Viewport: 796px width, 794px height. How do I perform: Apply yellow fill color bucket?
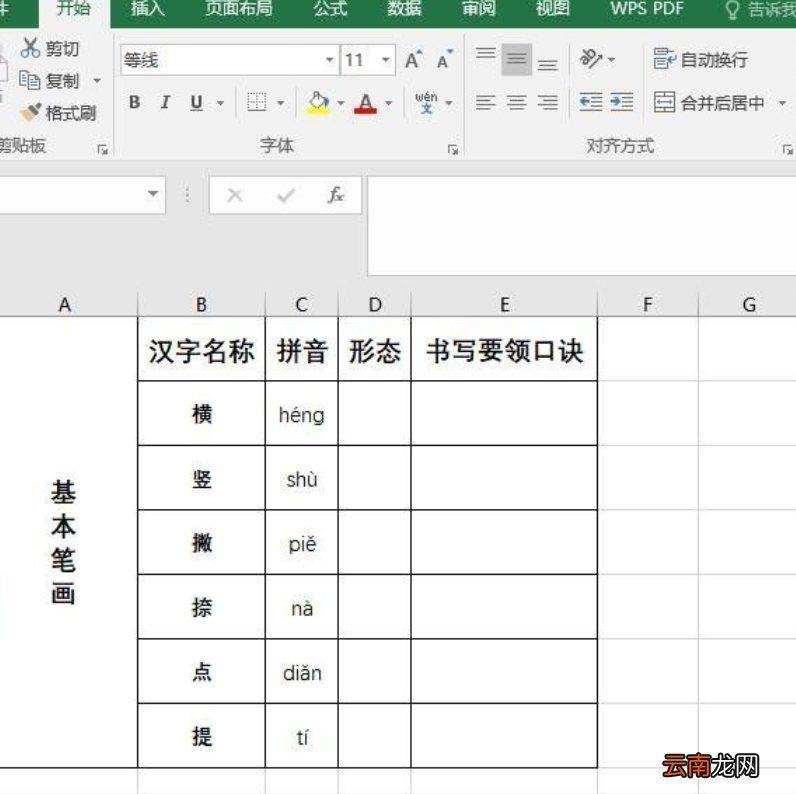(x=318, y=103)
